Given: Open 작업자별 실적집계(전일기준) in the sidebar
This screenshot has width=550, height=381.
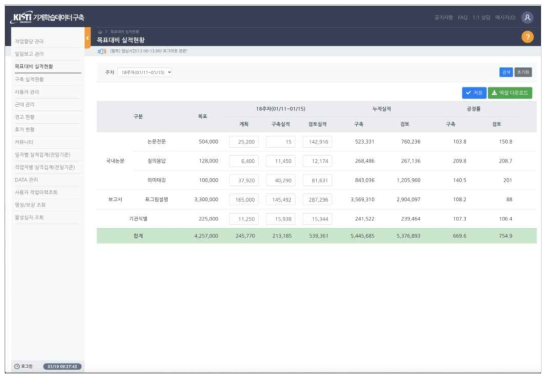Looking at the screenshot, I should tap(45, 167).
